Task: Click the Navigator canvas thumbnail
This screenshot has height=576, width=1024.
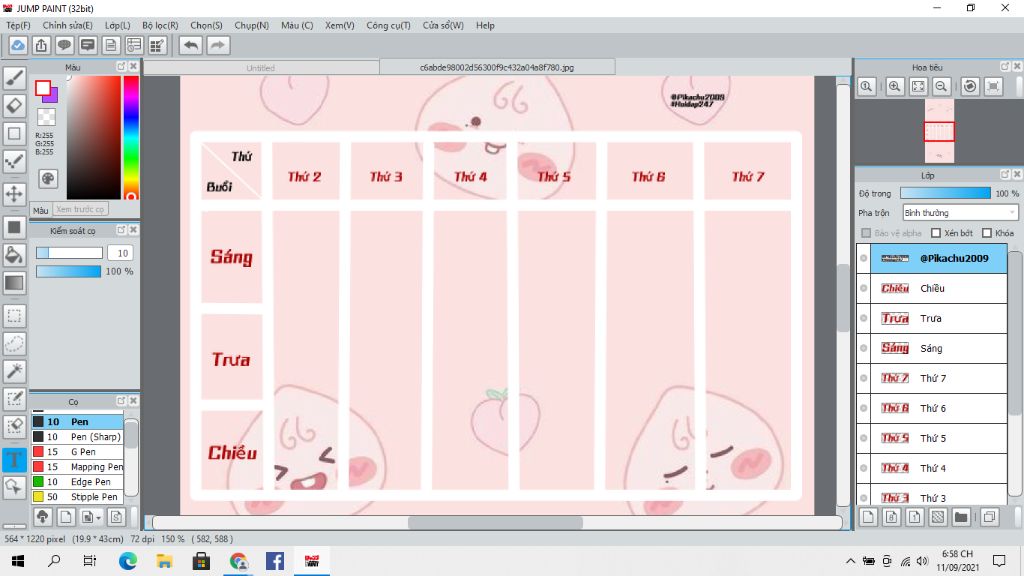Action: 939,131
